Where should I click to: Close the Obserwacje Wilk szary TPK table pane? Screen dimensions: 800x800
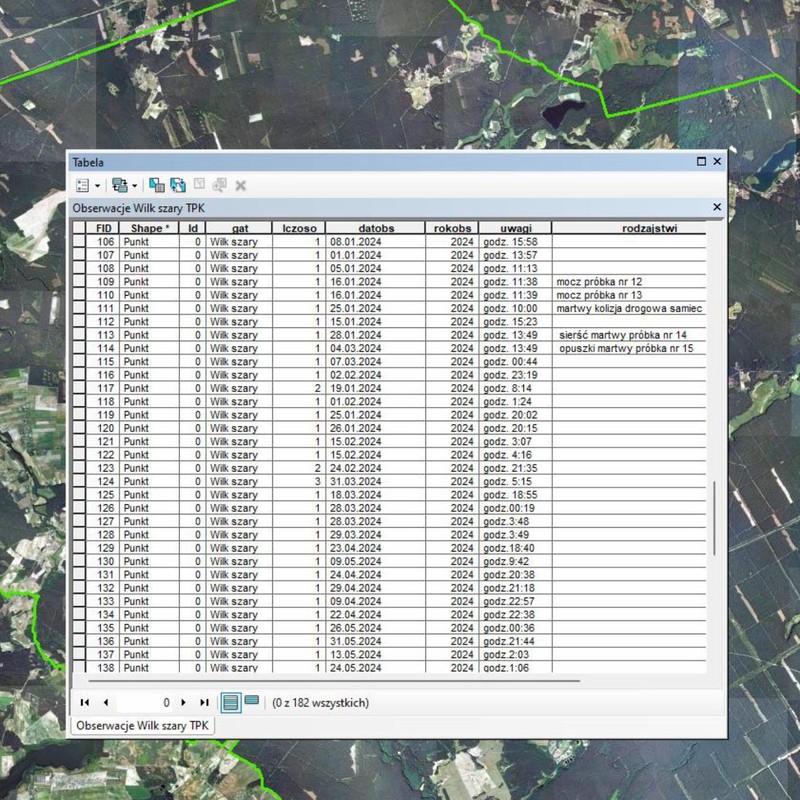[716, 207]
